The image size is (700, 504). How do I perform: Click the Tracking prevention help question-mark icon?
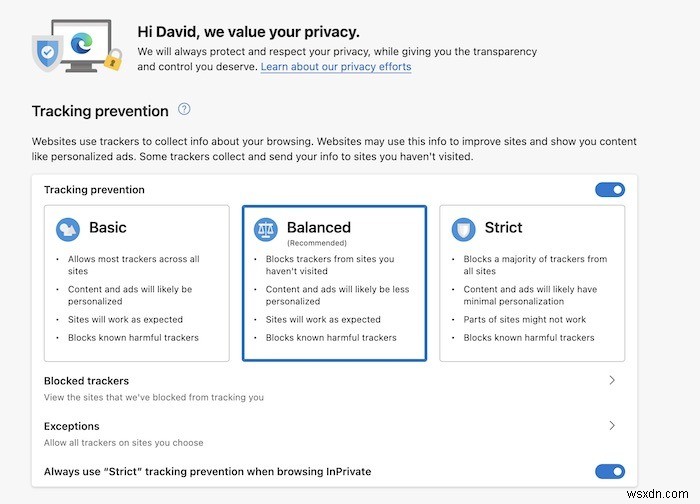tap(184, 109)
